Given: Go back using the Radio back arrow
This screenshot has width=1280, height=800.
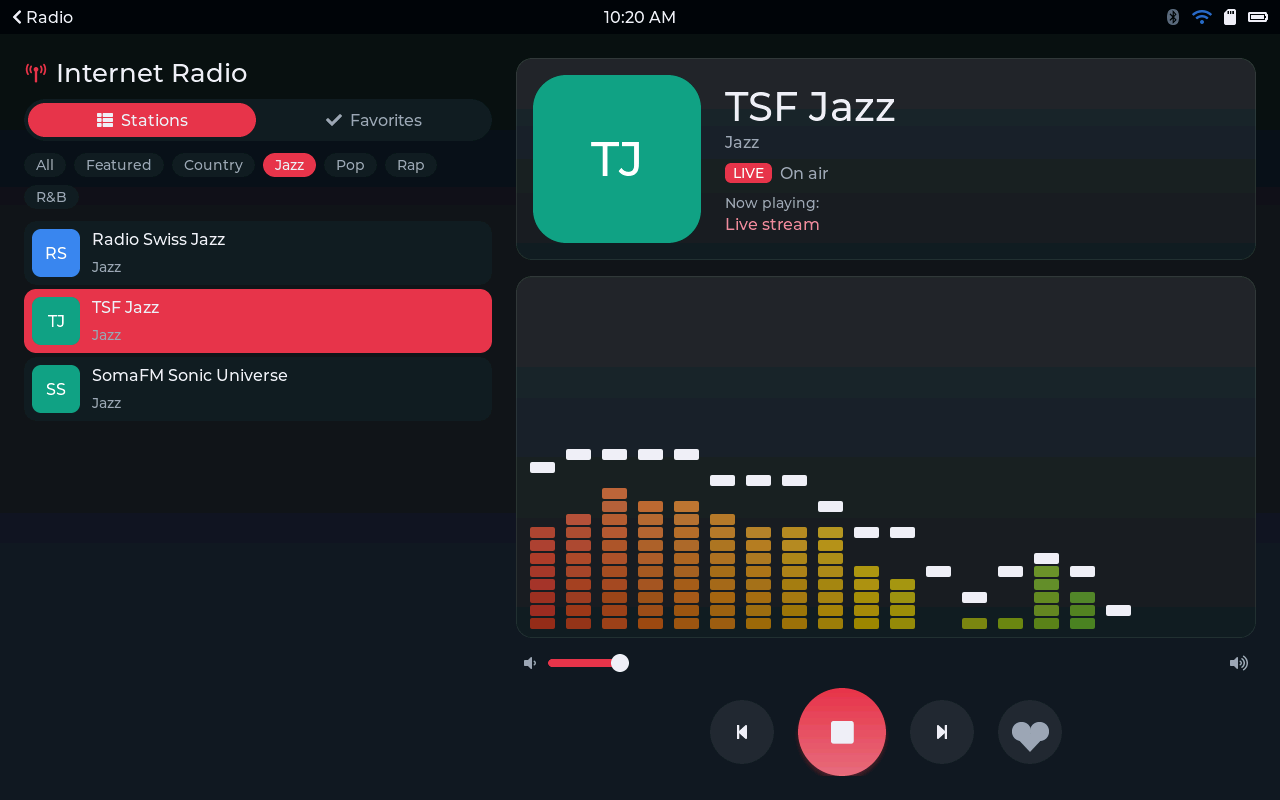Looking at the screenshot, I should pyautogui.click(x=42, y=17).
